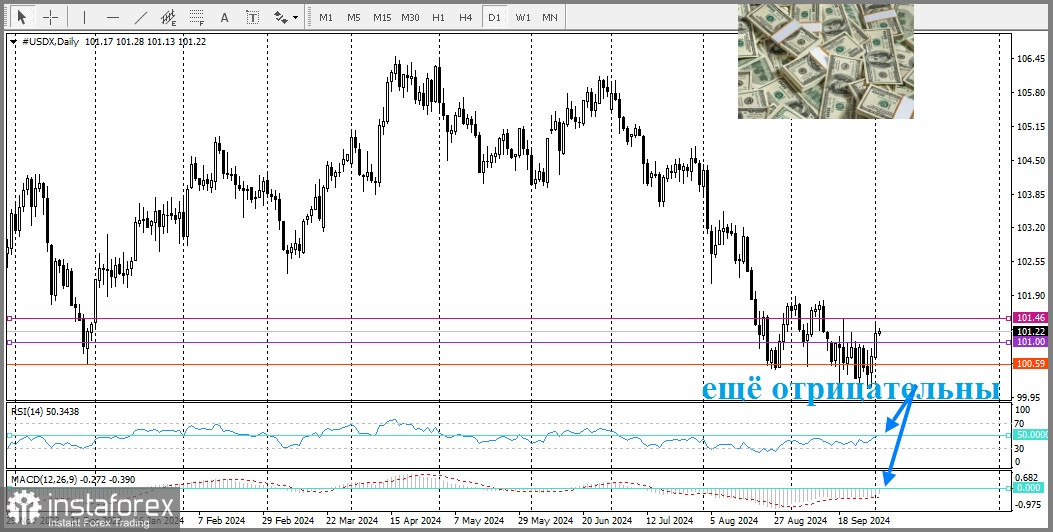Switch chart to M15 timeframe
The image size is (1053, 532).
[x=382, y=17]
